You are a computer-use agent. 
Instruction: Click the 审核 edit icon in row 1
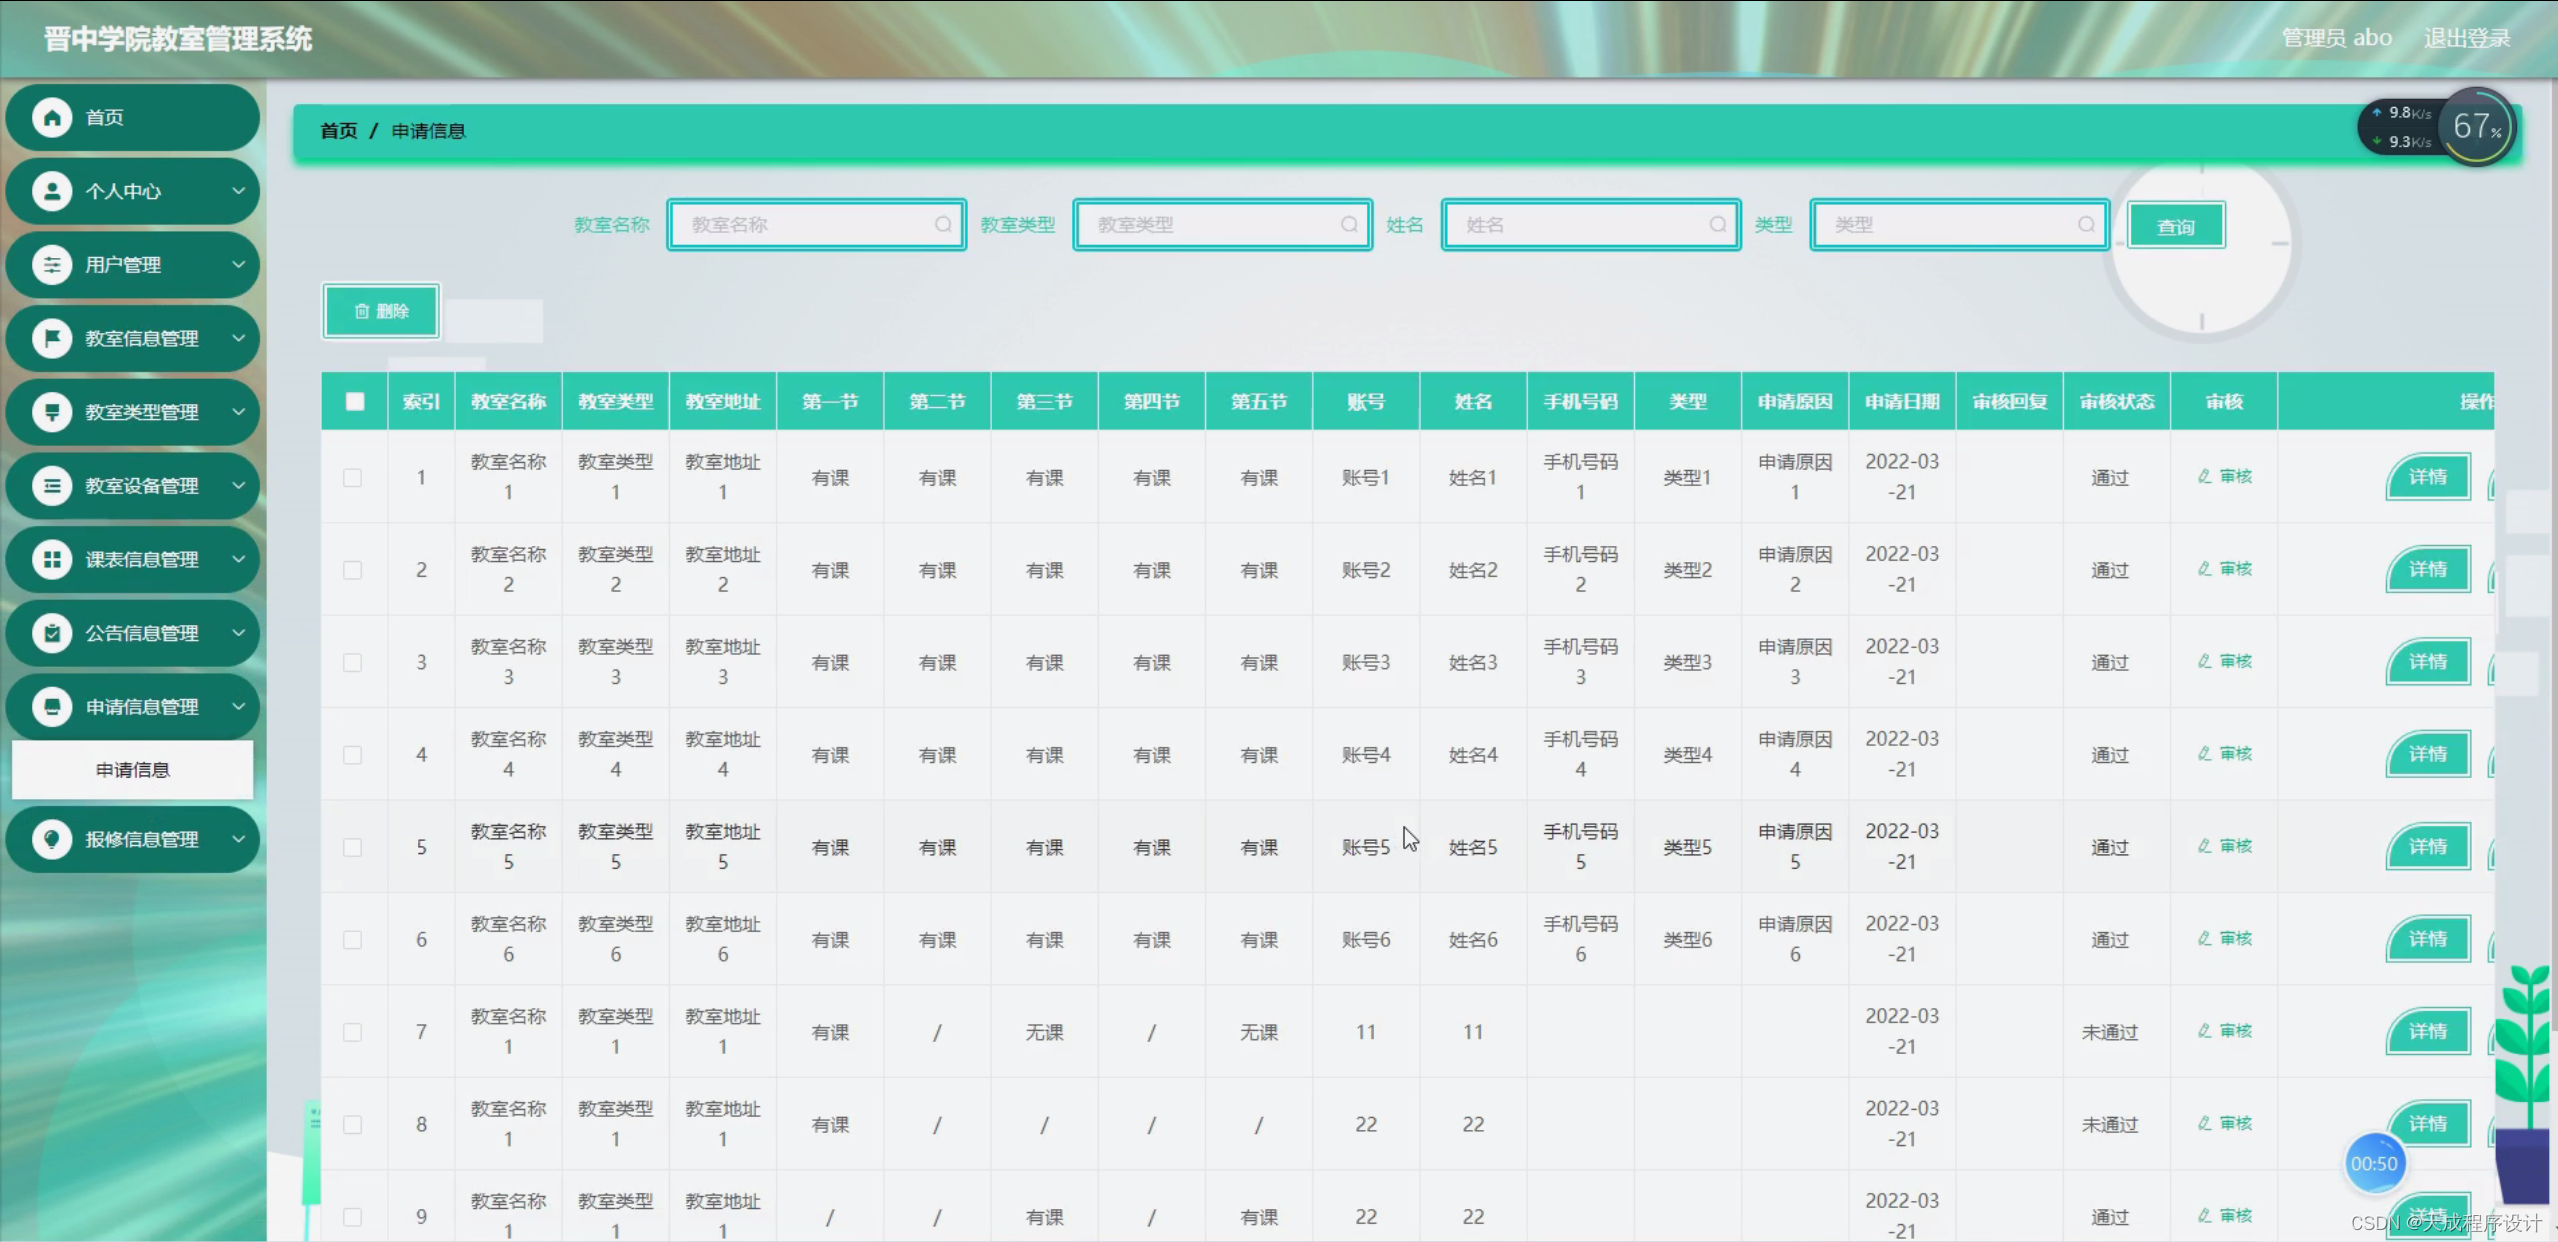2204,477
